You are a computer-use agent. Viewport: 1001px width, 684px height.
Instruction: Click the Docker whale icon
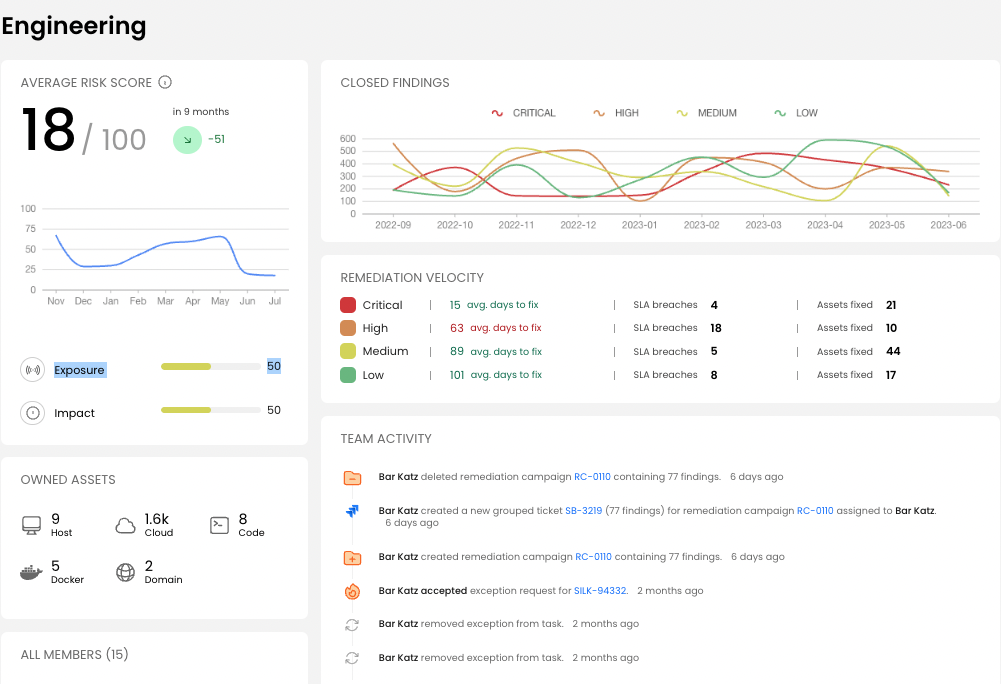(x=31, y=572)
